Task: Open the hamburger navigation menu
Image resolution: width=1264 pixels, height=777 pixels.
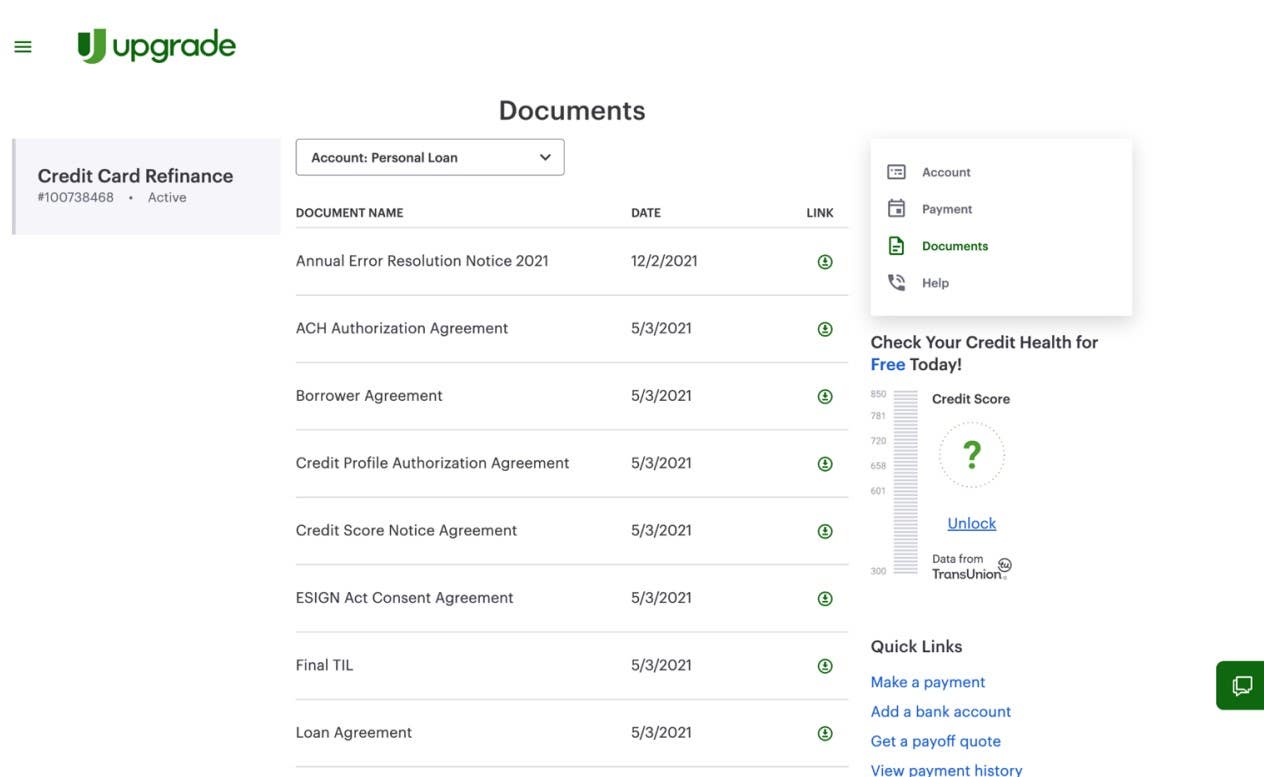Action: [23, 47]
